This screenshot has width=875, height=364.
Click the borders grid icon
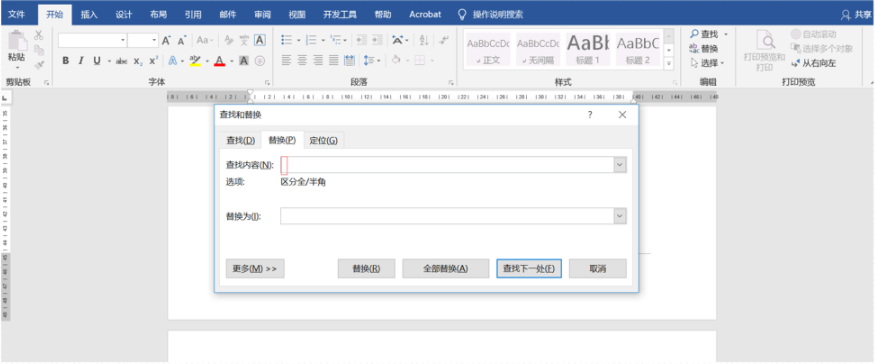[420, 60]
